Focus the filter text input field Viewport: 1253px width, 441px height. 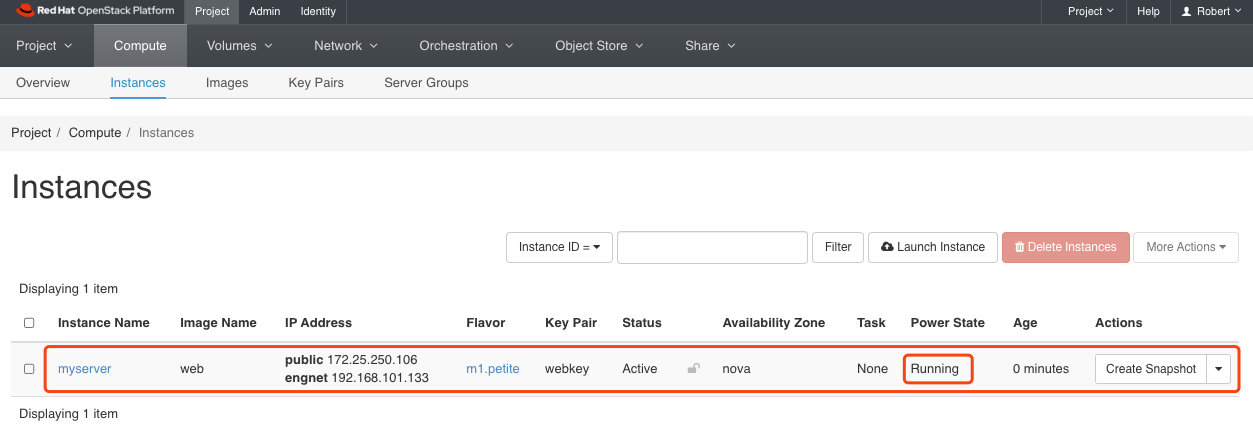[x=712, y=247]
